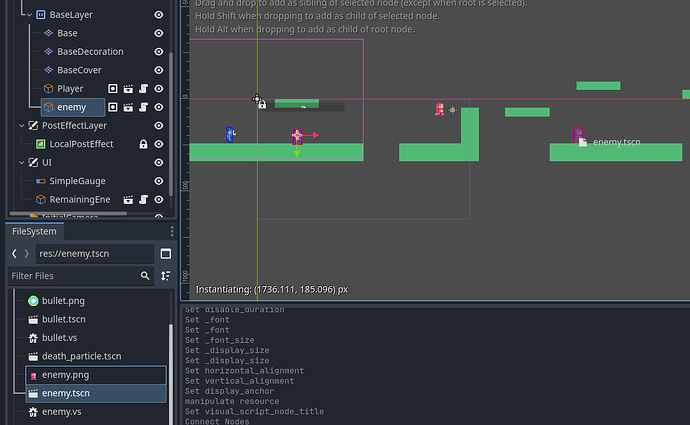Toggle the FileSystem split mode icon
Image resolution: width=690 pixels, height=425 pixels.
point(165,254)
